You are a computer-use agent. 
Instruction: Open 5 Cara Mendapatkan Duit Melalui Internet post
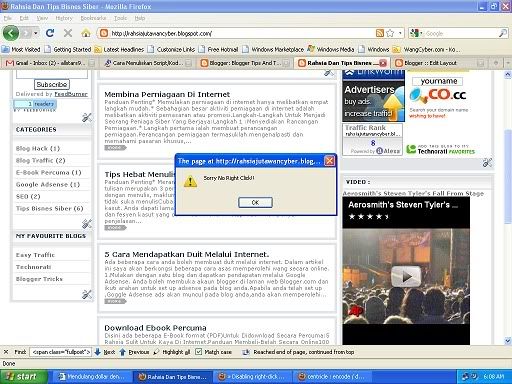(x=187, y=254)
